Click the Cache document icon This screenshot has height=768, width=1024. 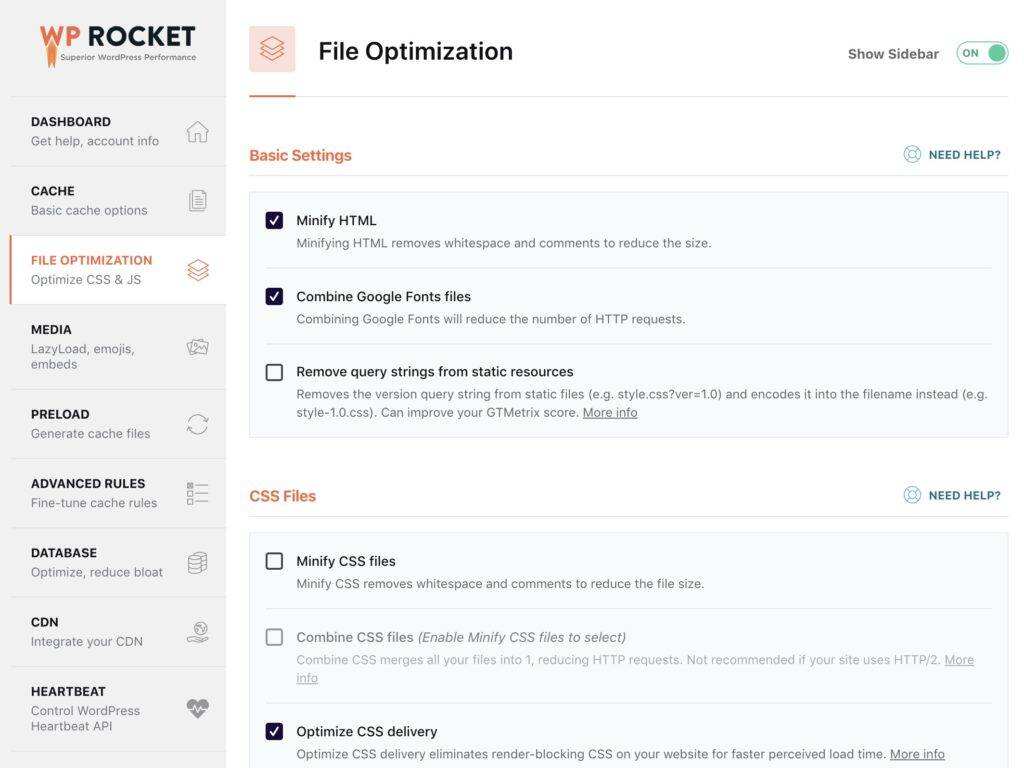(x=197, y=201)
